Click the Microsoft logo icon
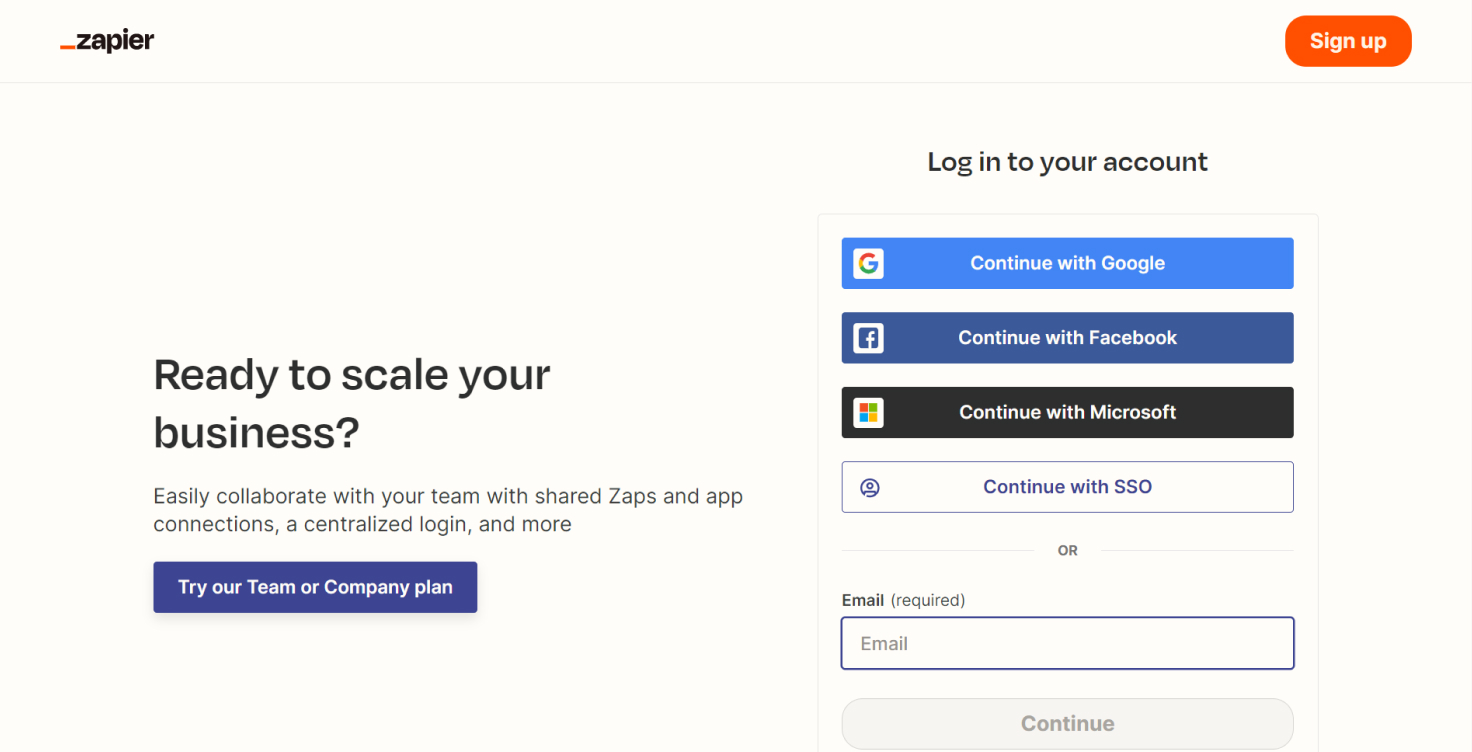Image resolution: width=1472 pixels, height=752 pixels. click(x=868, y=412)
